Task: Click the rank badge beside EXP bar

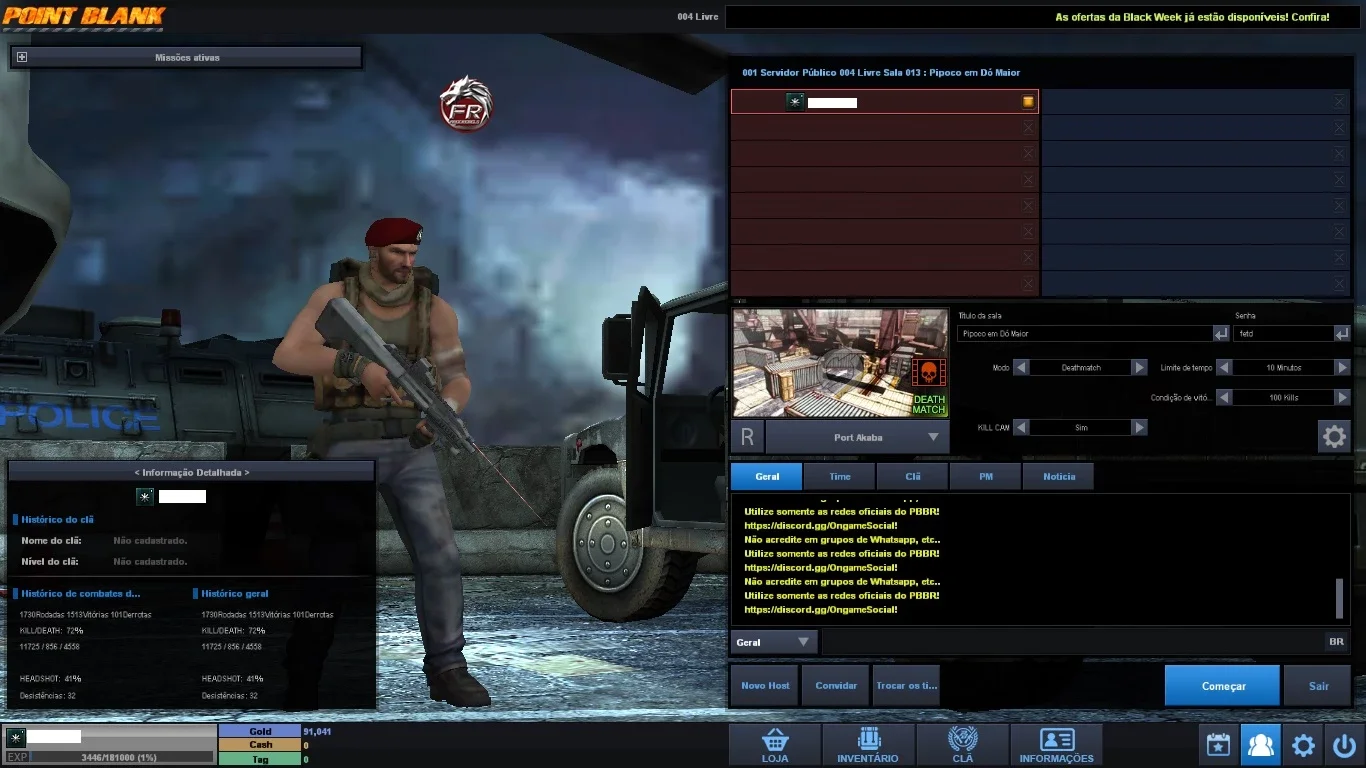Action: 15,737
